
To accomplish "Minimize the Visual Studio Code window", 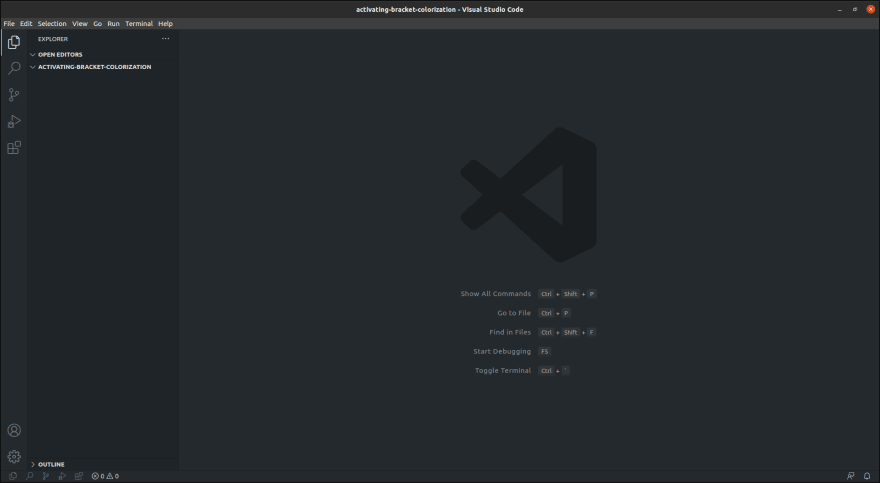I will (x=840, y=10).
